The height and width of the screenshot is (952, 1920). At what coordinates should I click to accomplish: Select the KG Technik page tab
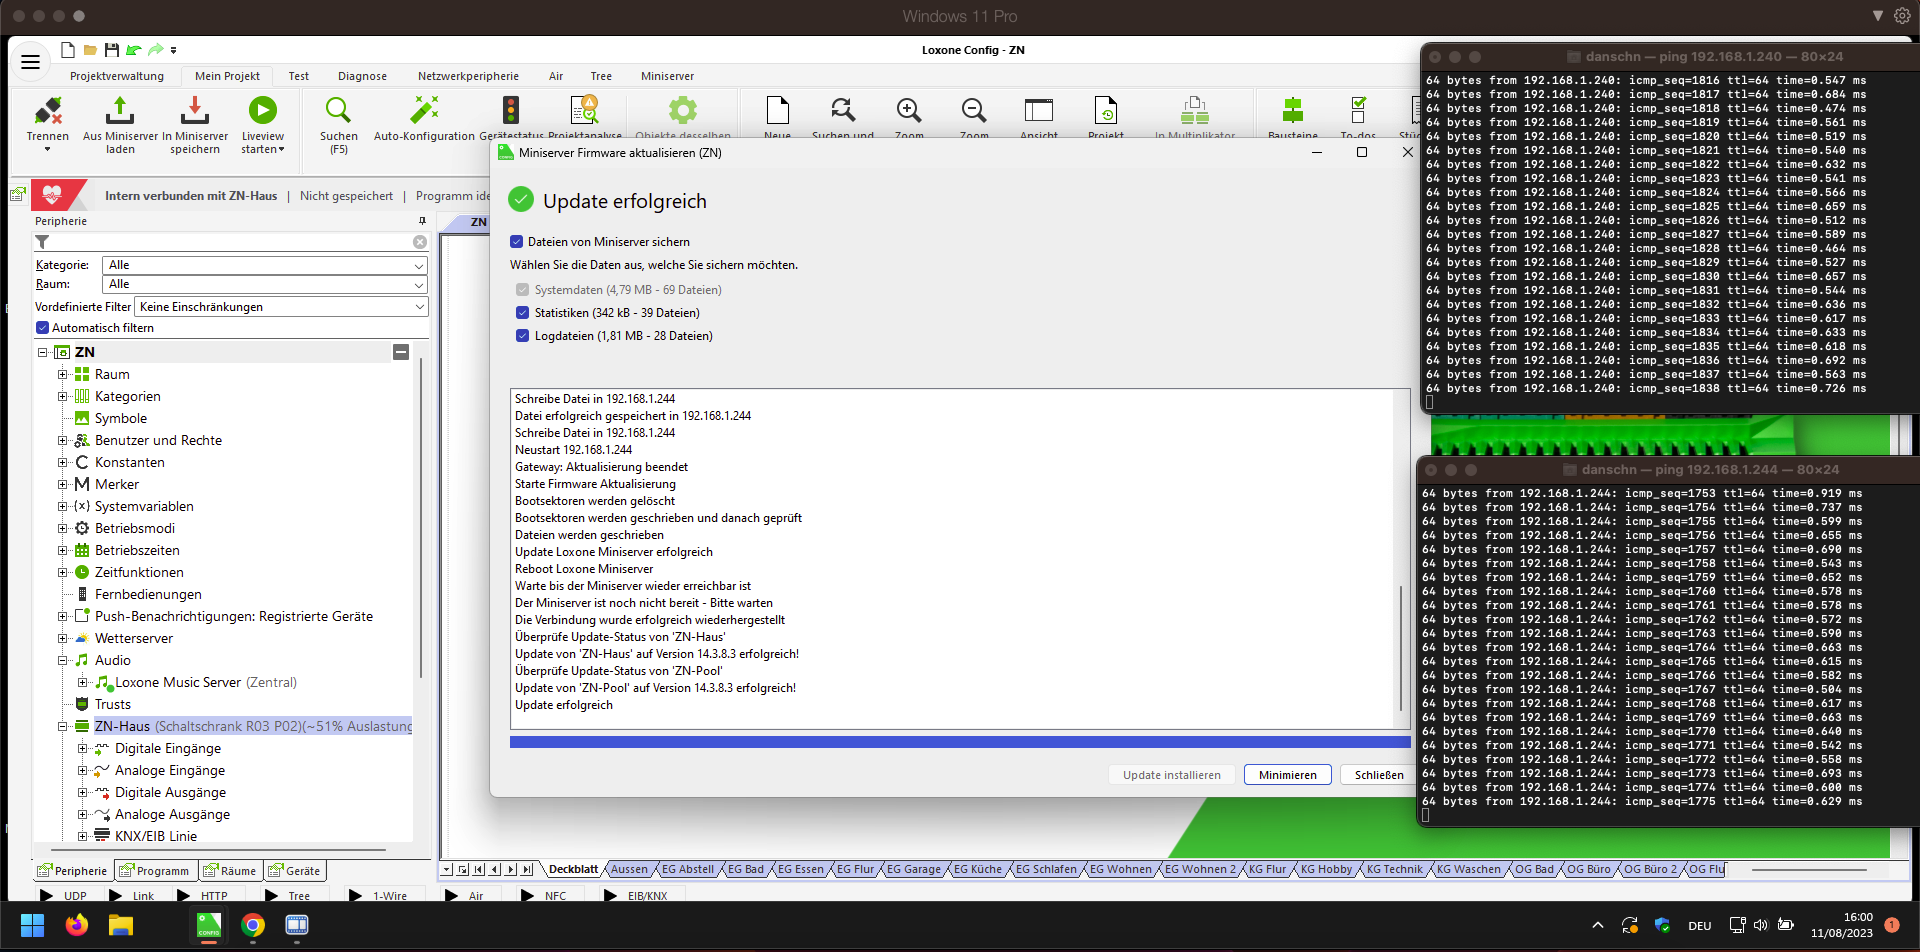1394,870
